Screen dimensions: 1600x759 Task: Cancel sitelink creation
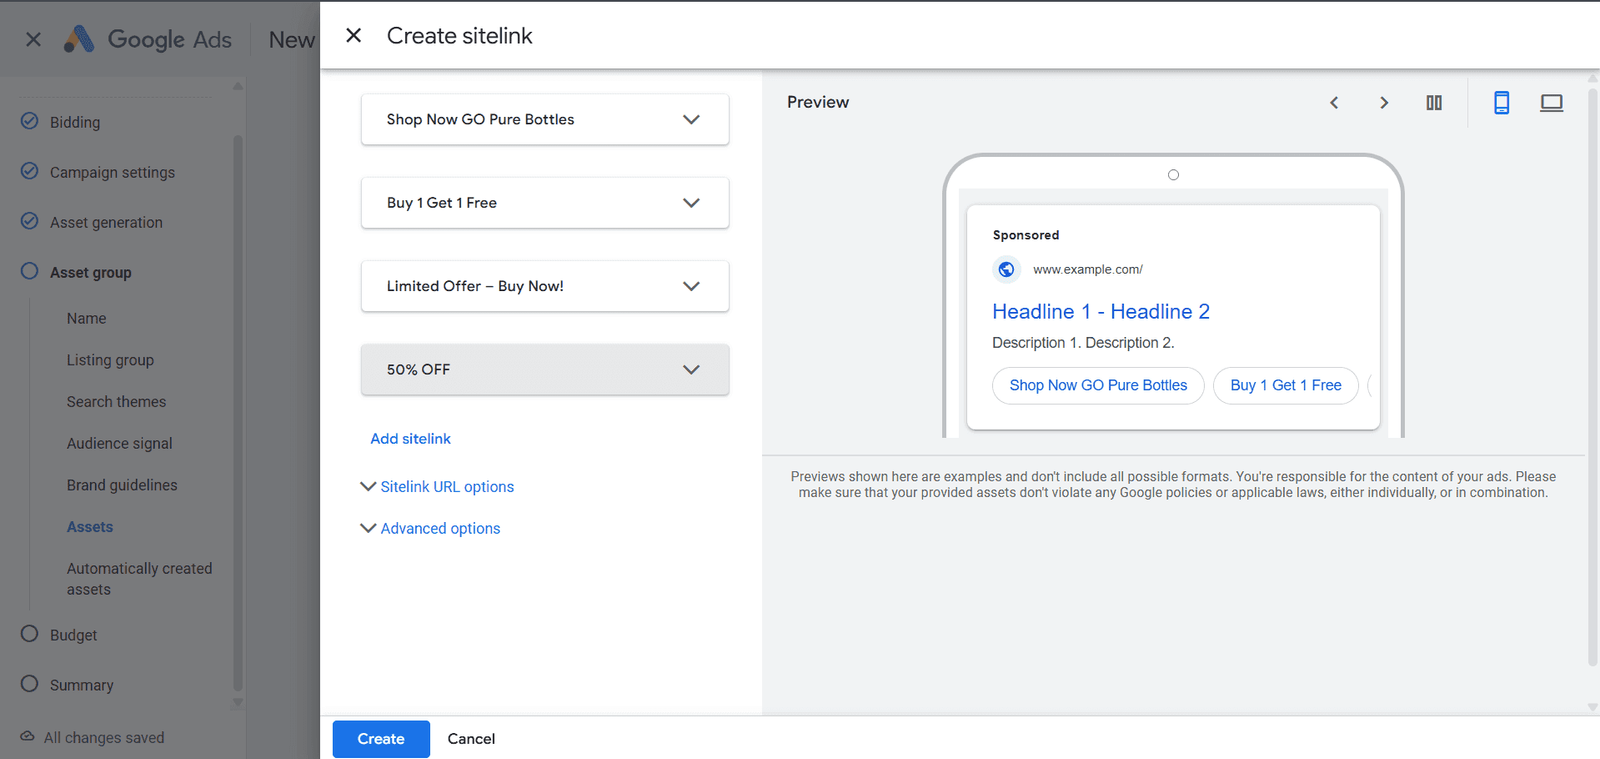coord(471,739)
